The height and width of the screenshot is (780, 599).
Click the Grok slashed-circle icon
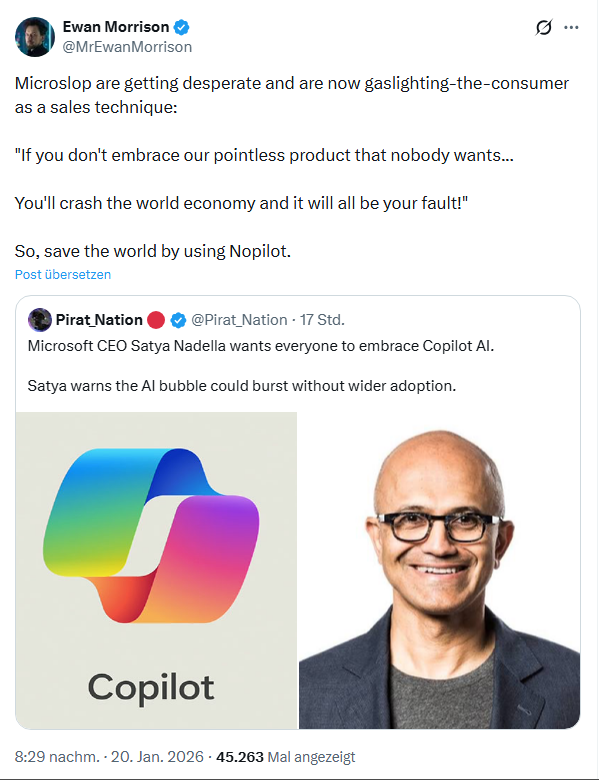544,27
